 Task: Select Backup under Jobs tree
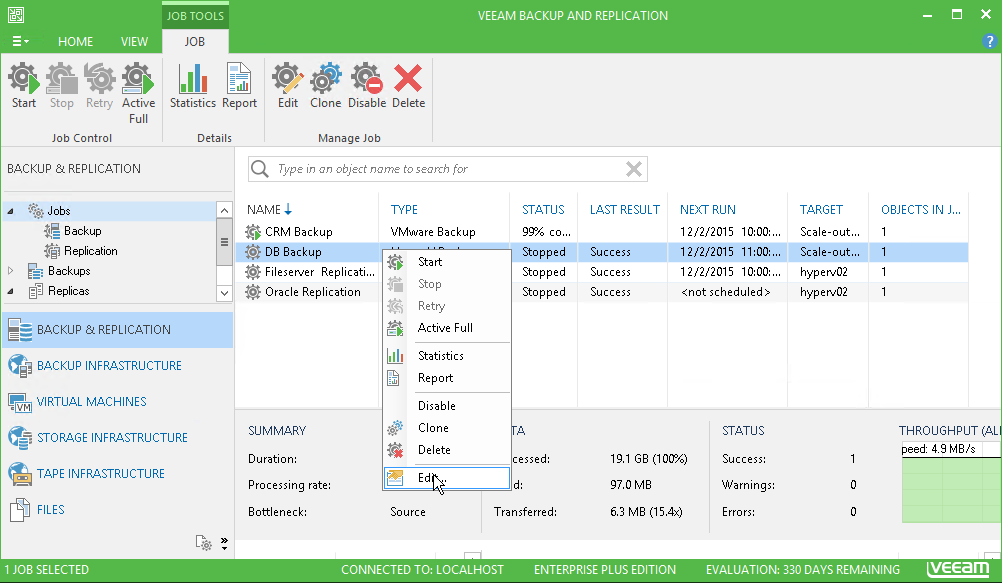82,231
